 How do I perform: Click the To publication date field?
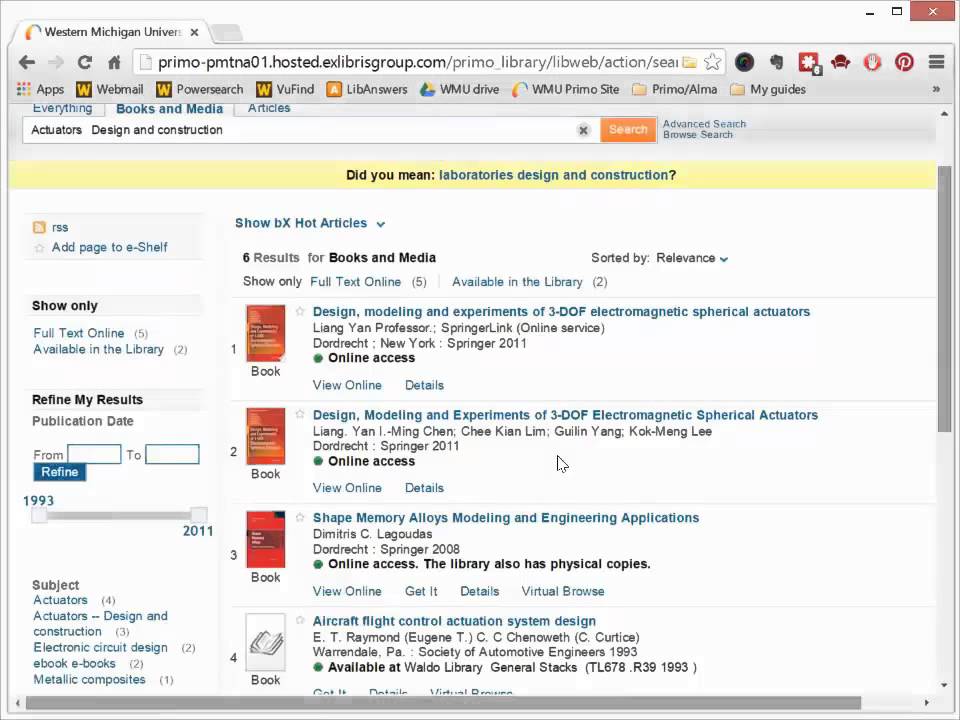[x=172, y=454]
